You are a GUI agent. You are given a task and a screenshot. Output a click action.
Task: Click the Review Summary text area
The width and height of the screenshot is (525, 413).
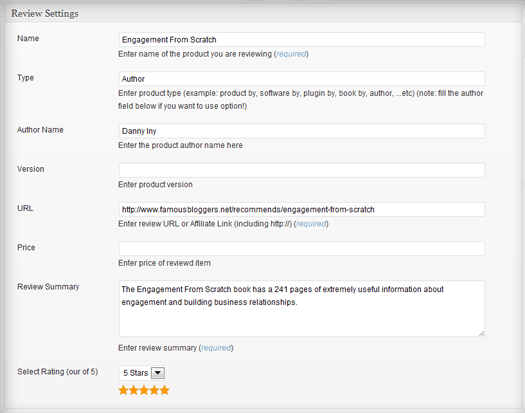[x=302, y=308]
